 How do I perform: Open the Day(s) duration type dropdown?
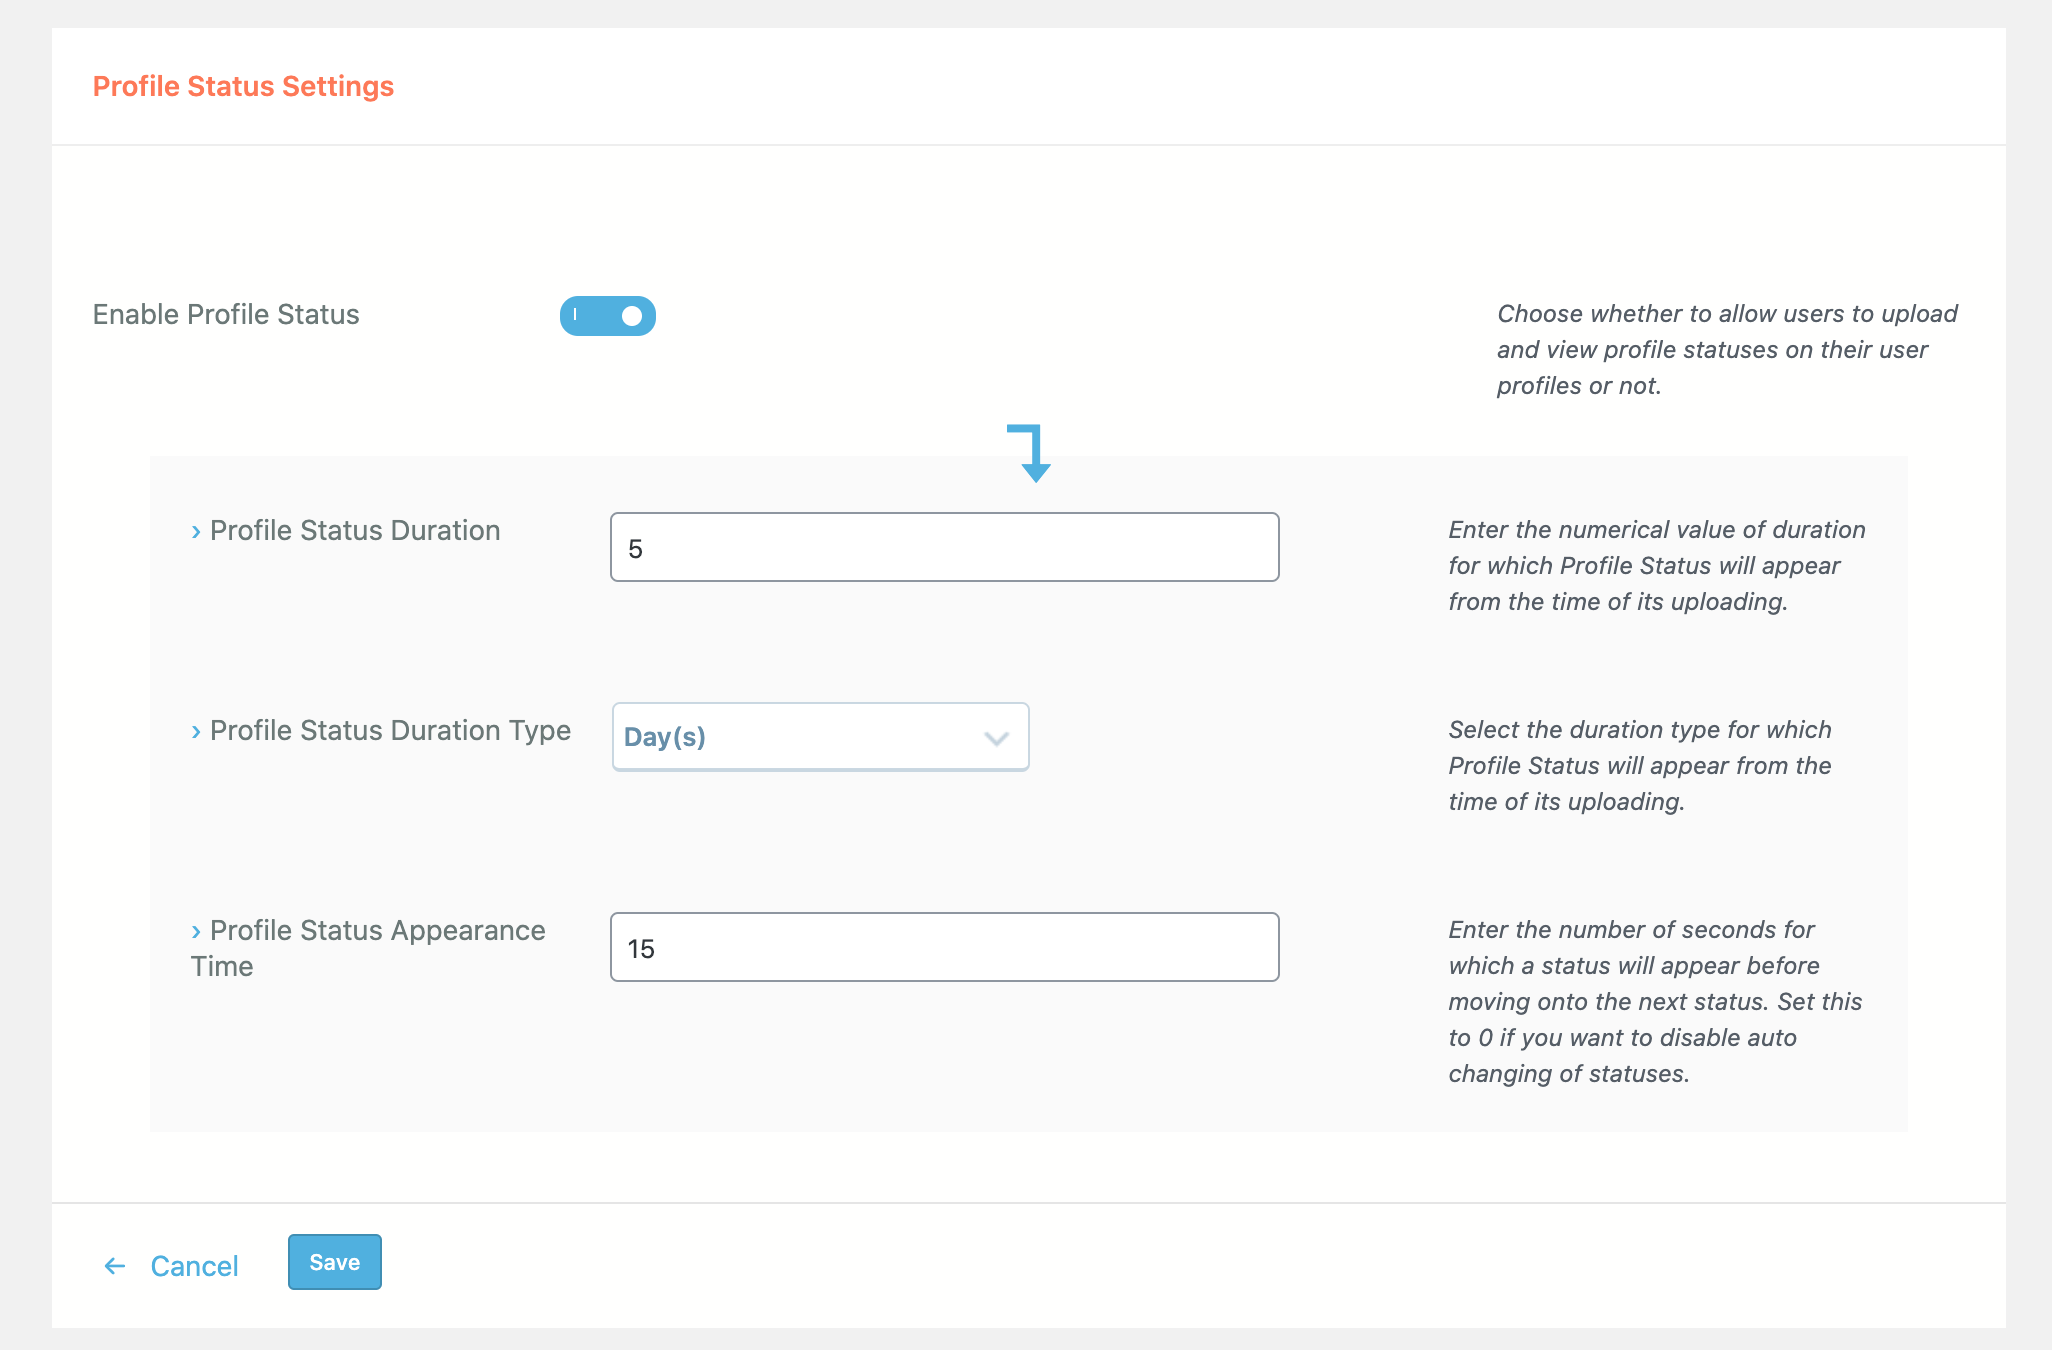click(819, 737)
